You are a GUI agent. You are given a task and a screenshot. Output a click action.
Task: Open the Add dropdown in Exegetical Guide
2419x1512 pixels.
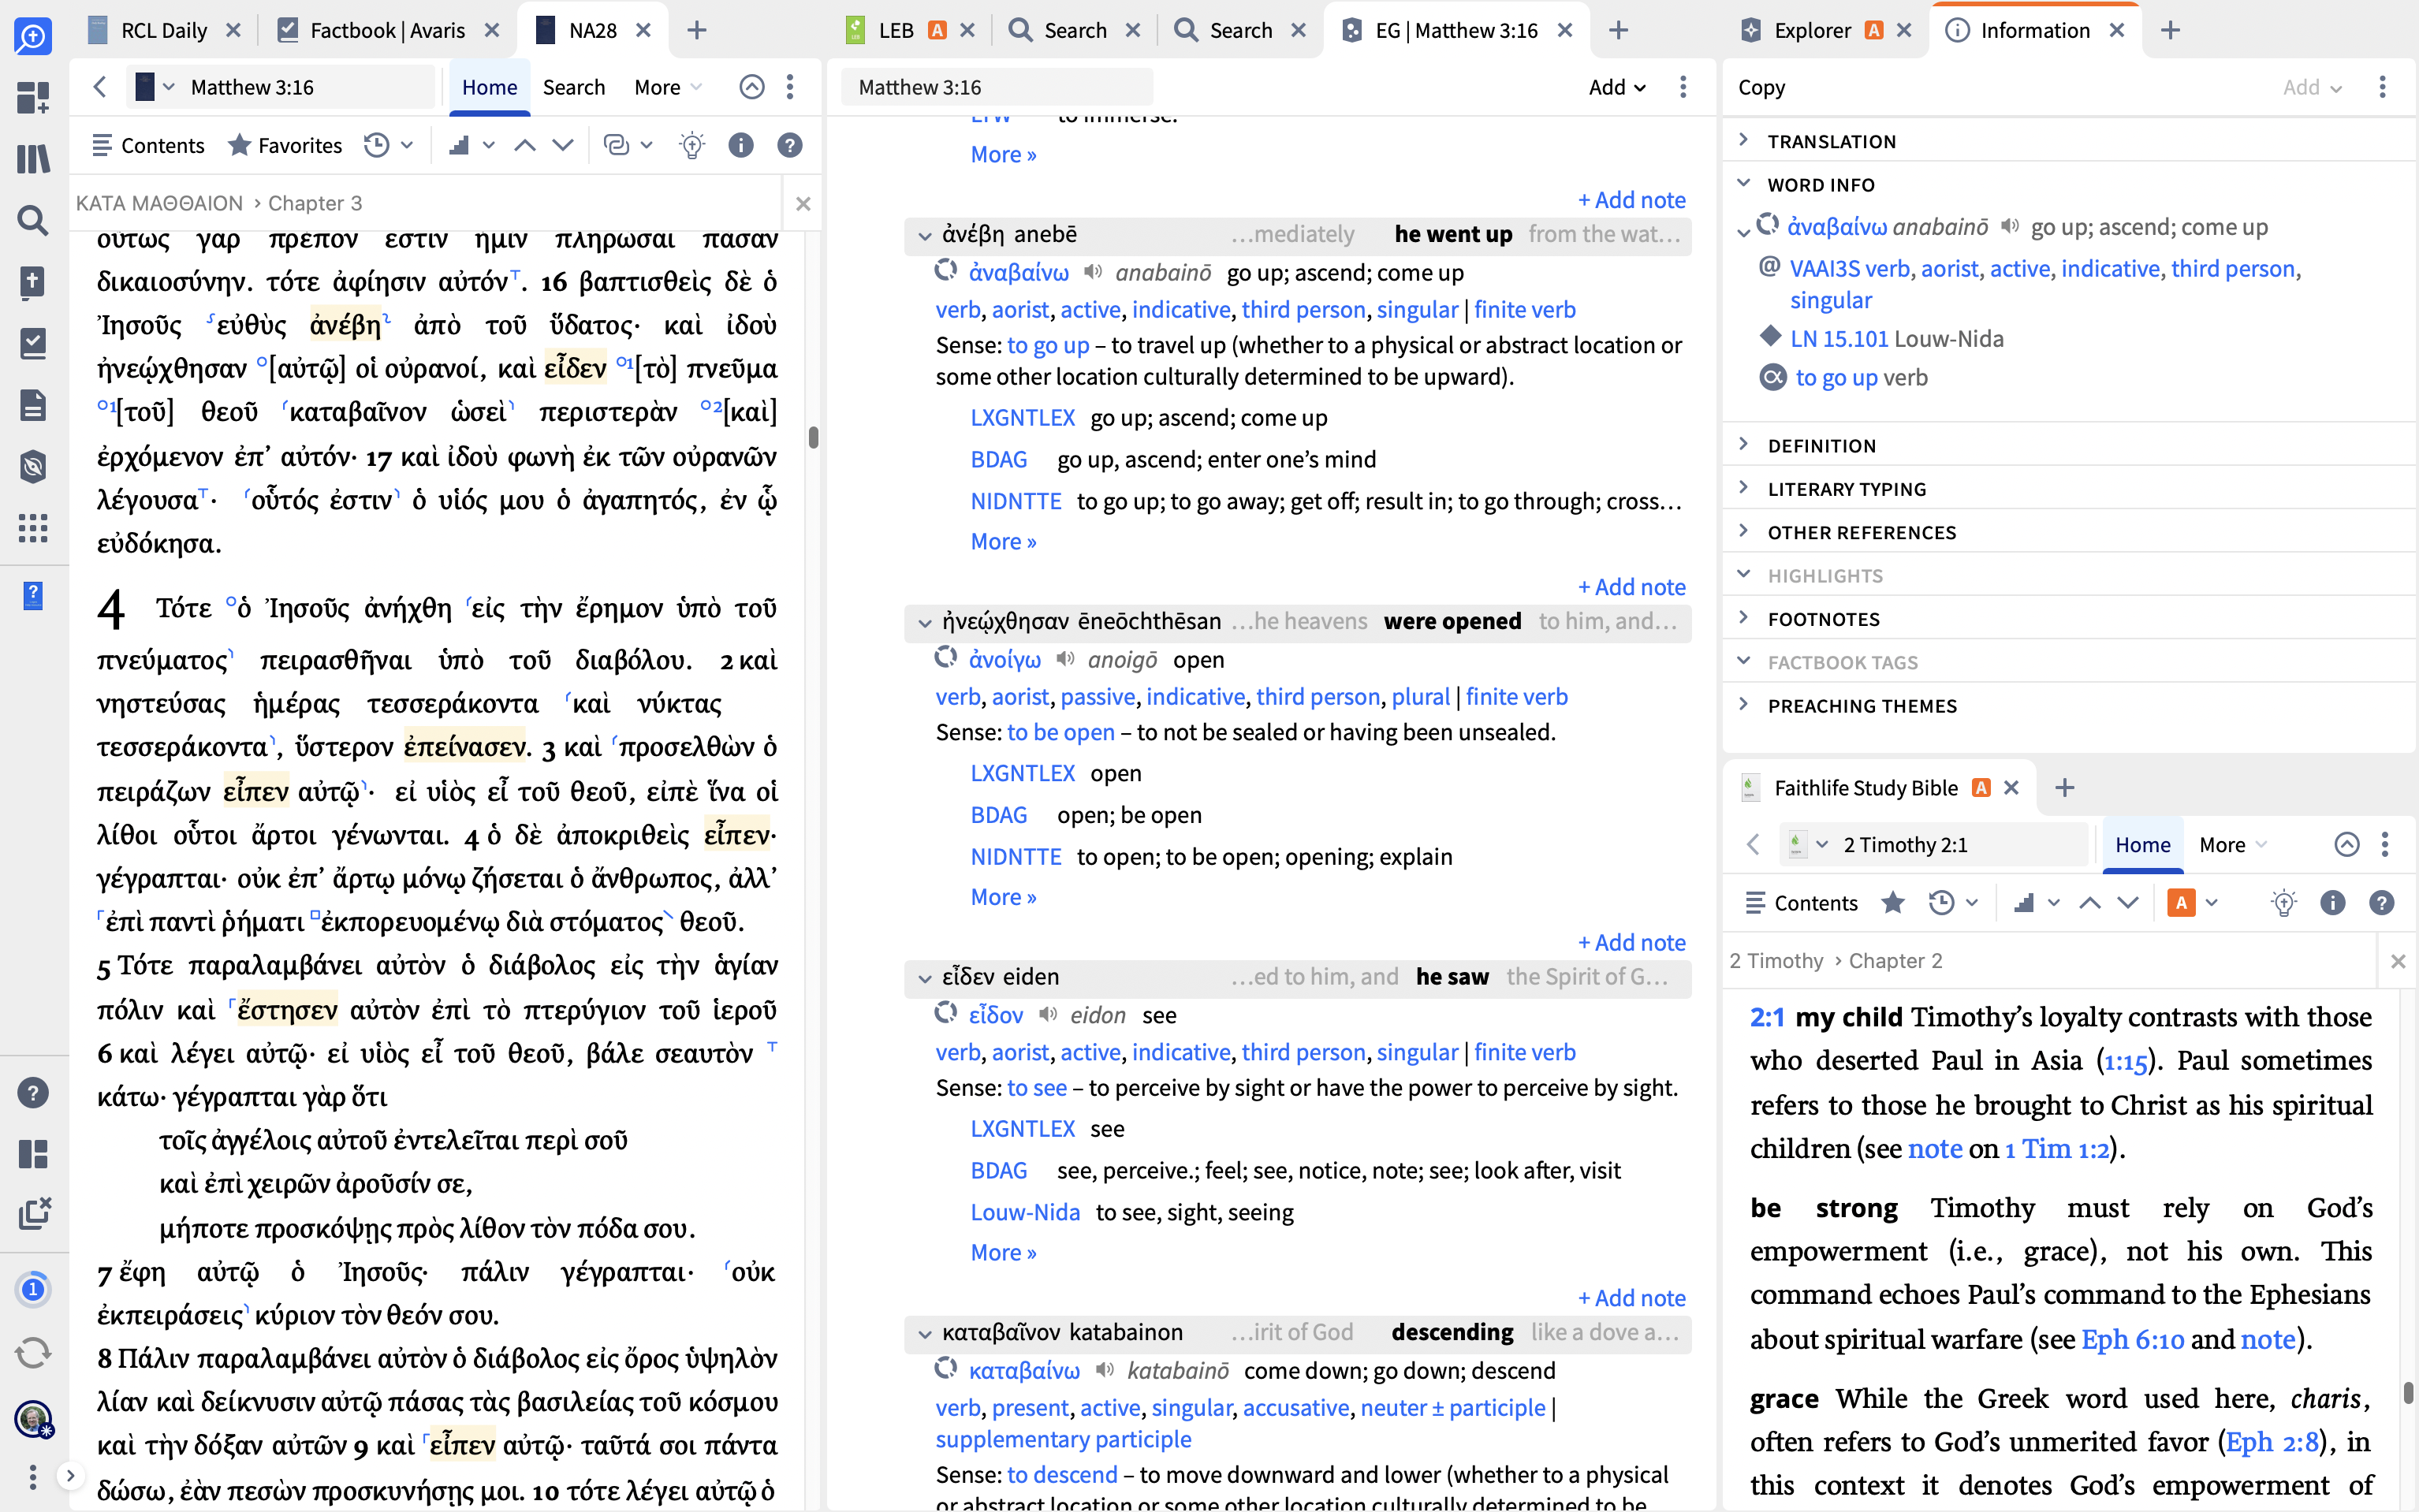pyautogui.click(x=1616, y=87)
